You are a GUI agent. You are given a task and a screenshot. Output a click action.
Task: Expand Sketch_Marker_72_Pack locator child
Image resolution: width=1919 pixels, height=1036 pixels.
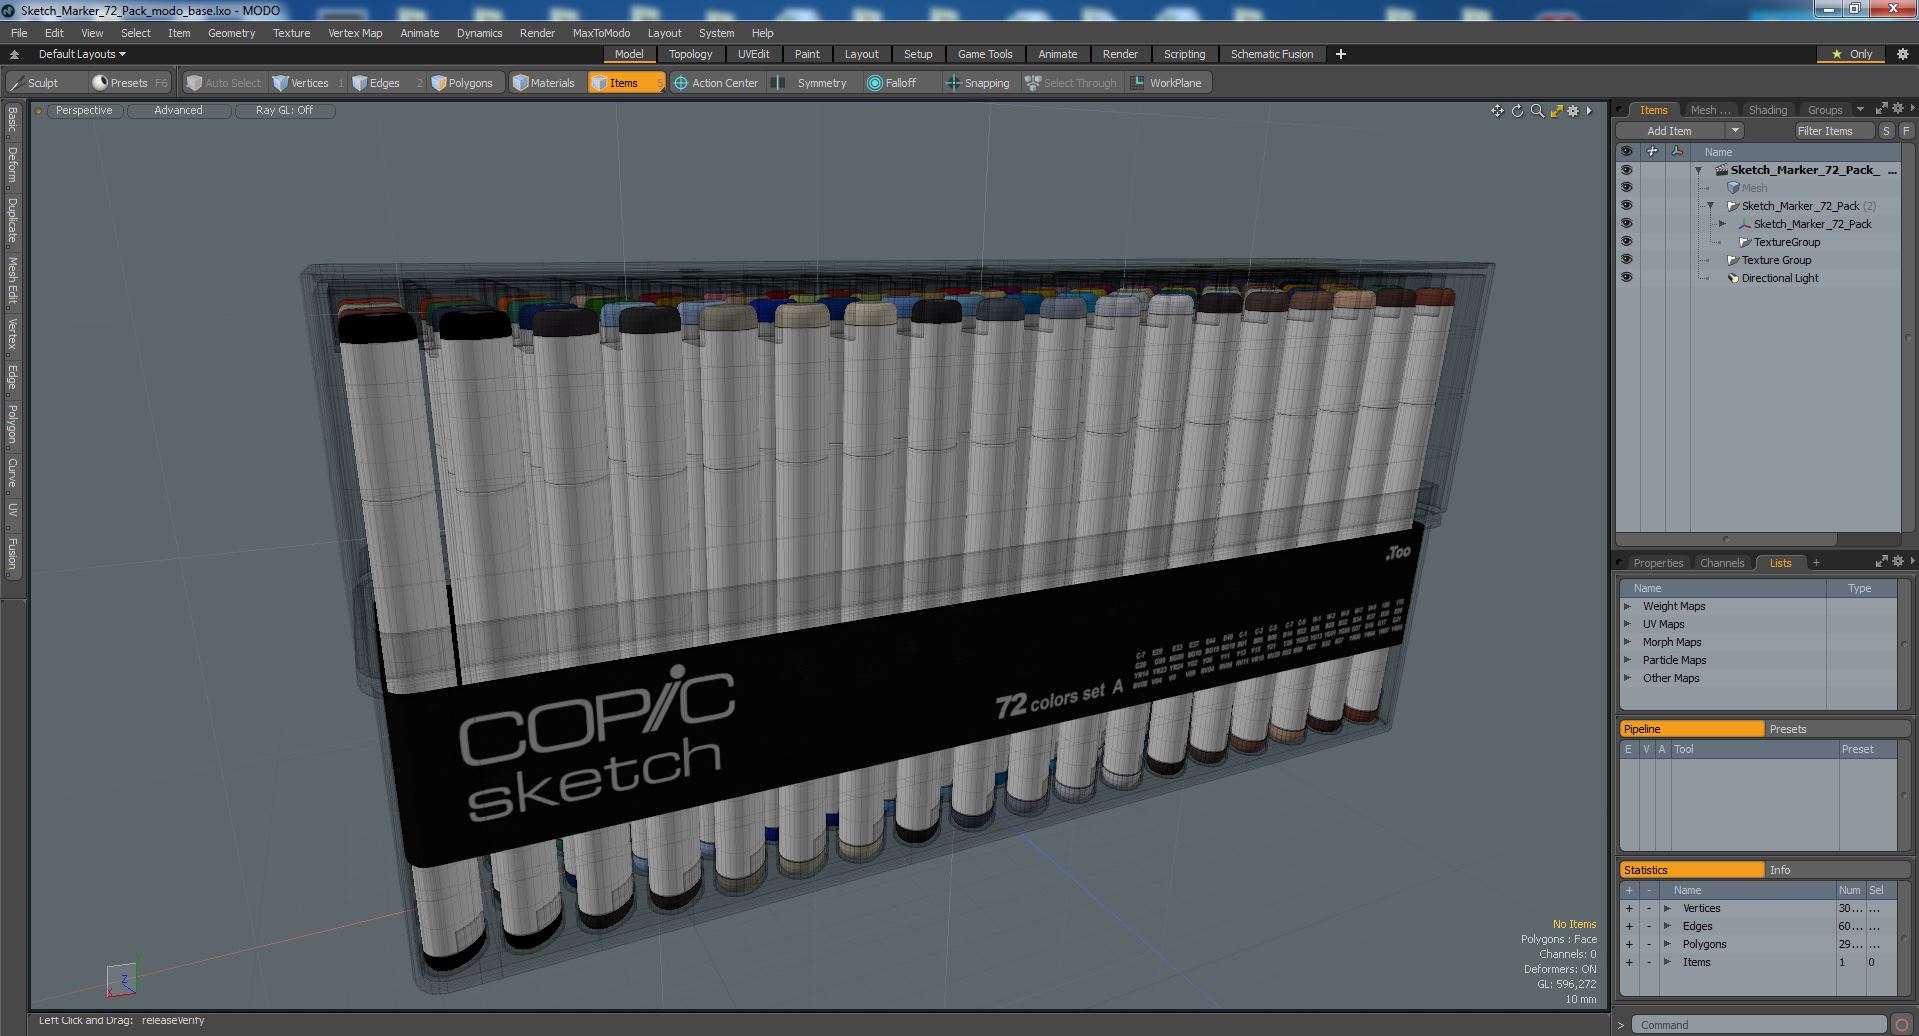[x=1722, y=224]
